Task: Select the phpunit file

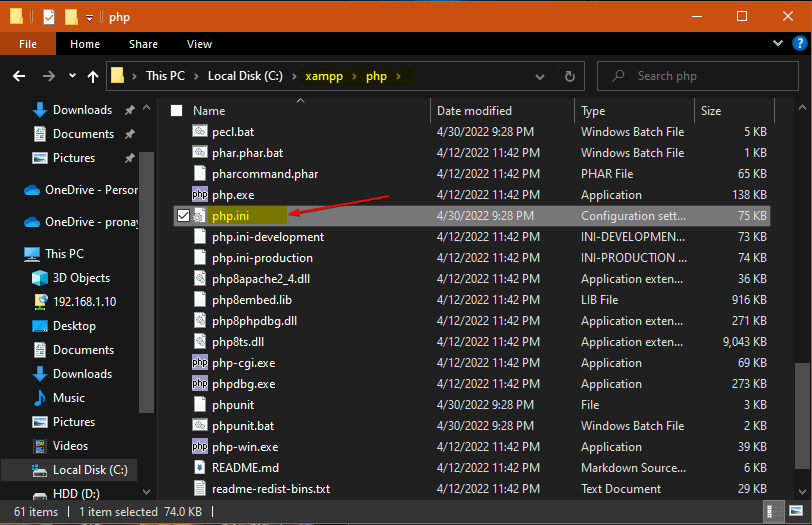Action: tap(233, 405)
